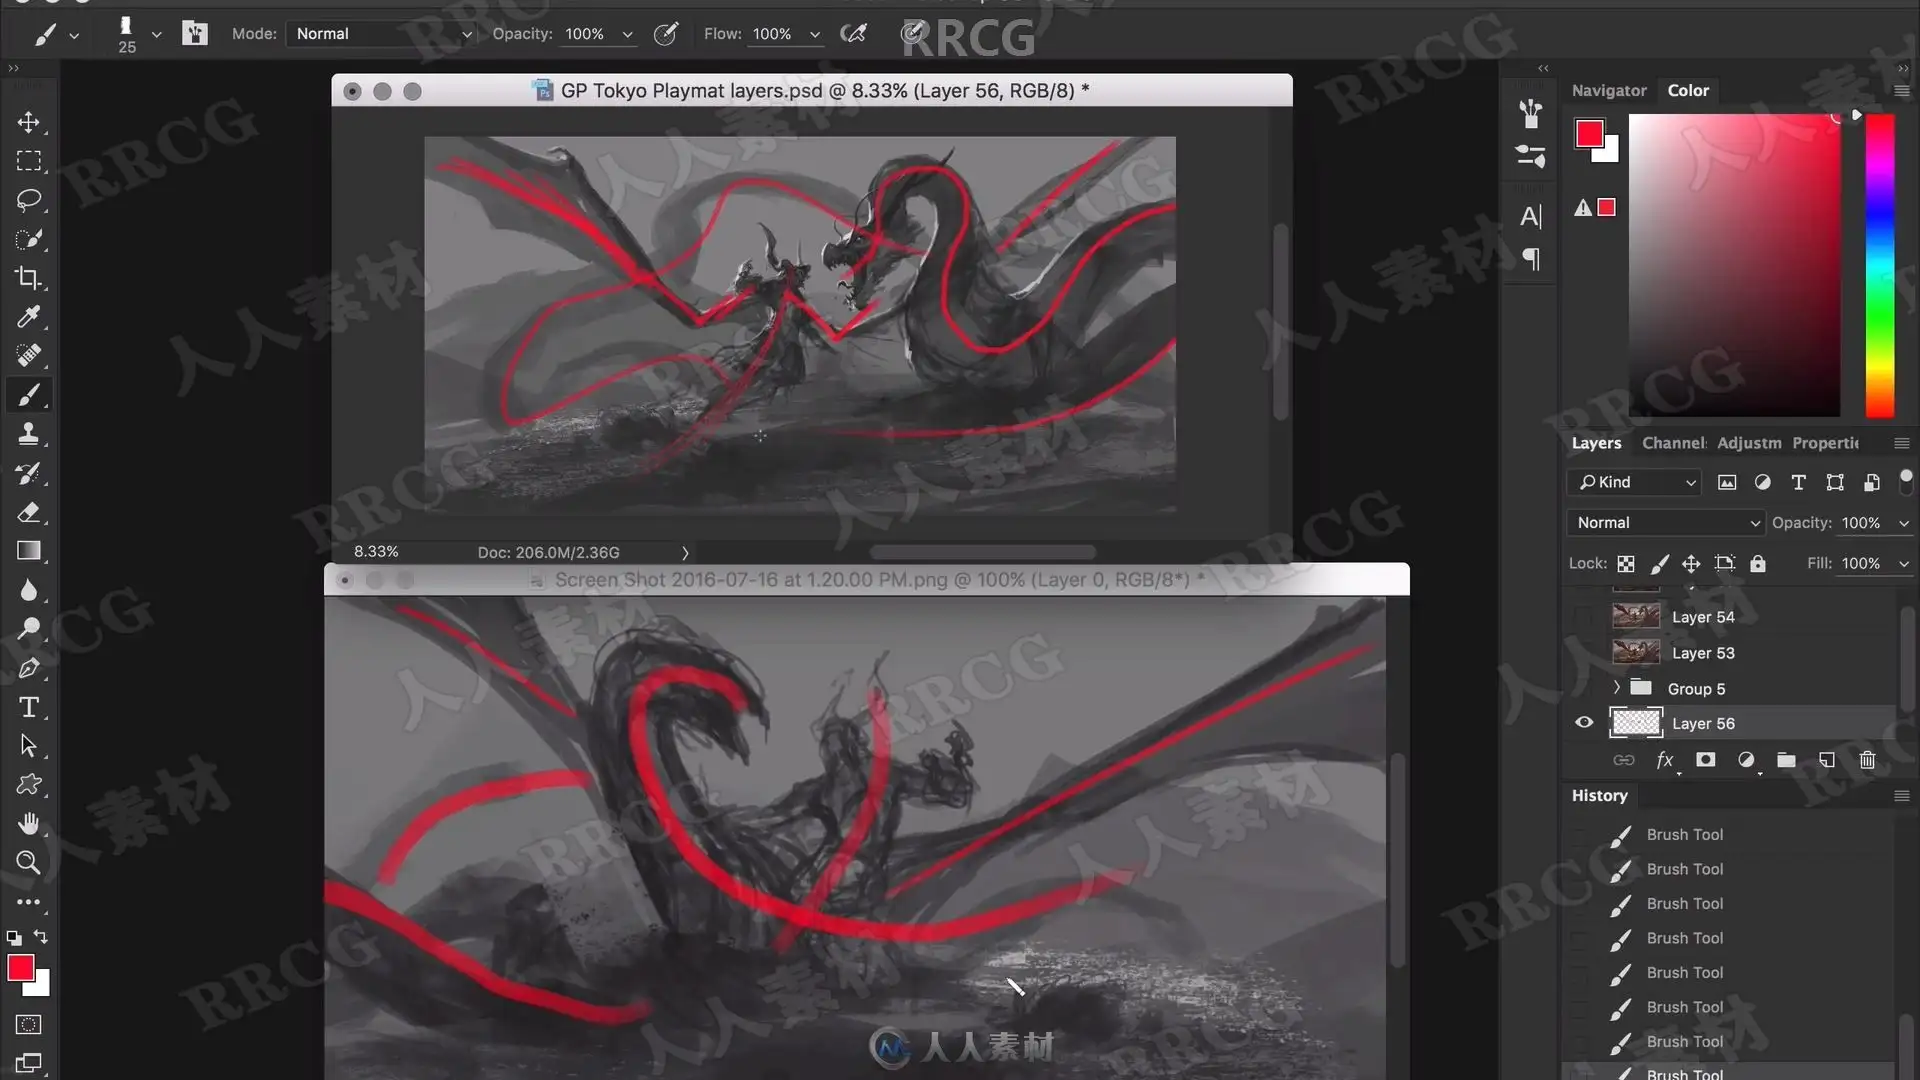1920x1080 pixels.
Task: Reset default foreground and background colors
Action: click(14, 938)
